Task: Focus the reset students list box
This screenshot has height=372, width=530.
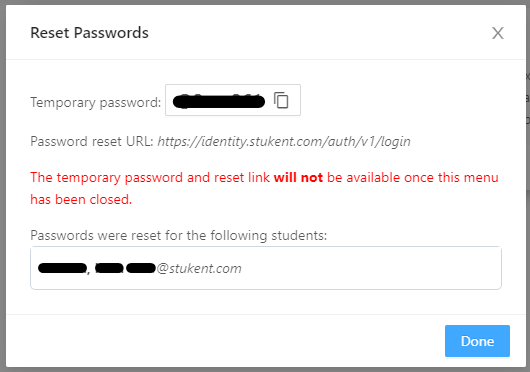Action: coord(266,268)
